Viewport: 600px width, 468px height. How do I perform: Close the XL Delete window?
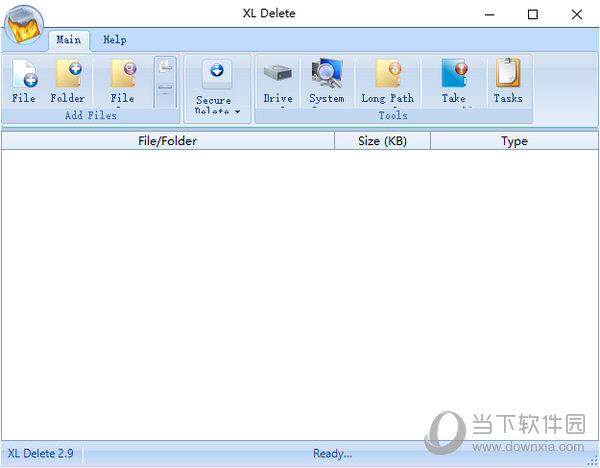(x=577, y=15)
